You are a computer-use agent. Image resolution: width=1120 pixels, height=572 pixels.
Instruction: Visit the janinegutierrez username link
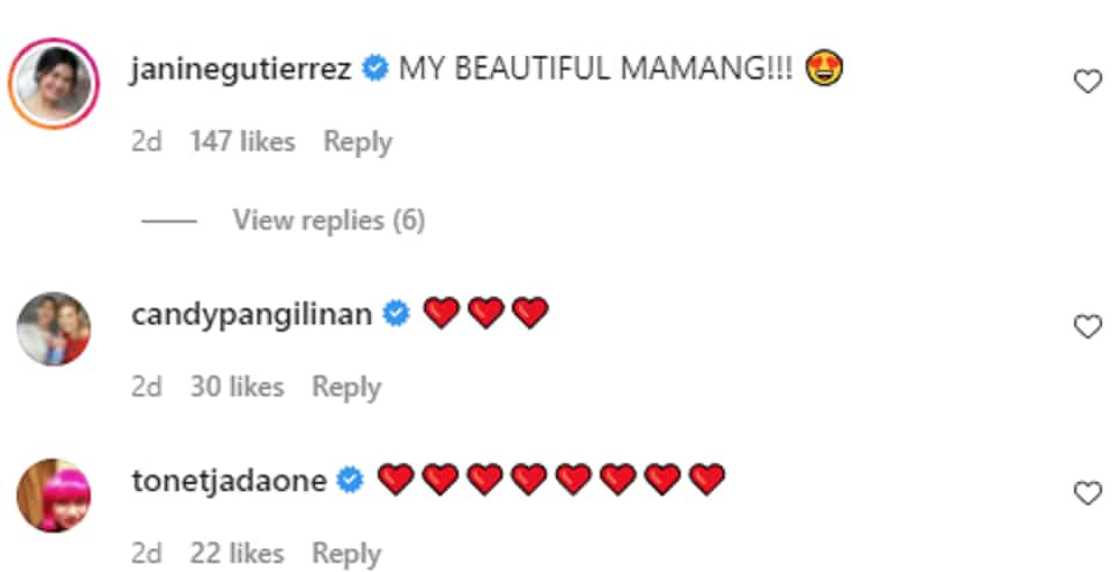pos(241,70)
